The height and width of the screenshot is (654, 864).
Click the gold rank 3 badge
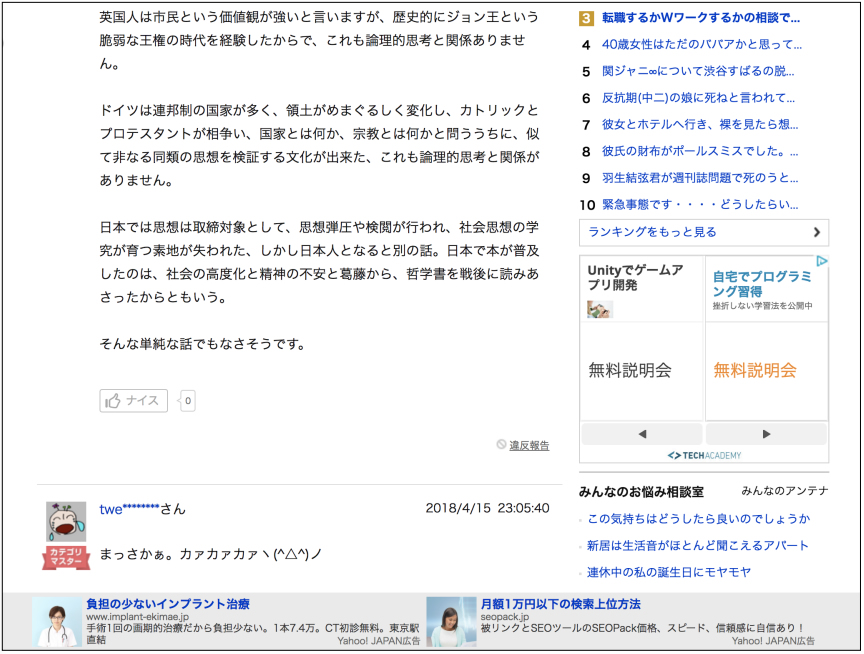[586, 18]
